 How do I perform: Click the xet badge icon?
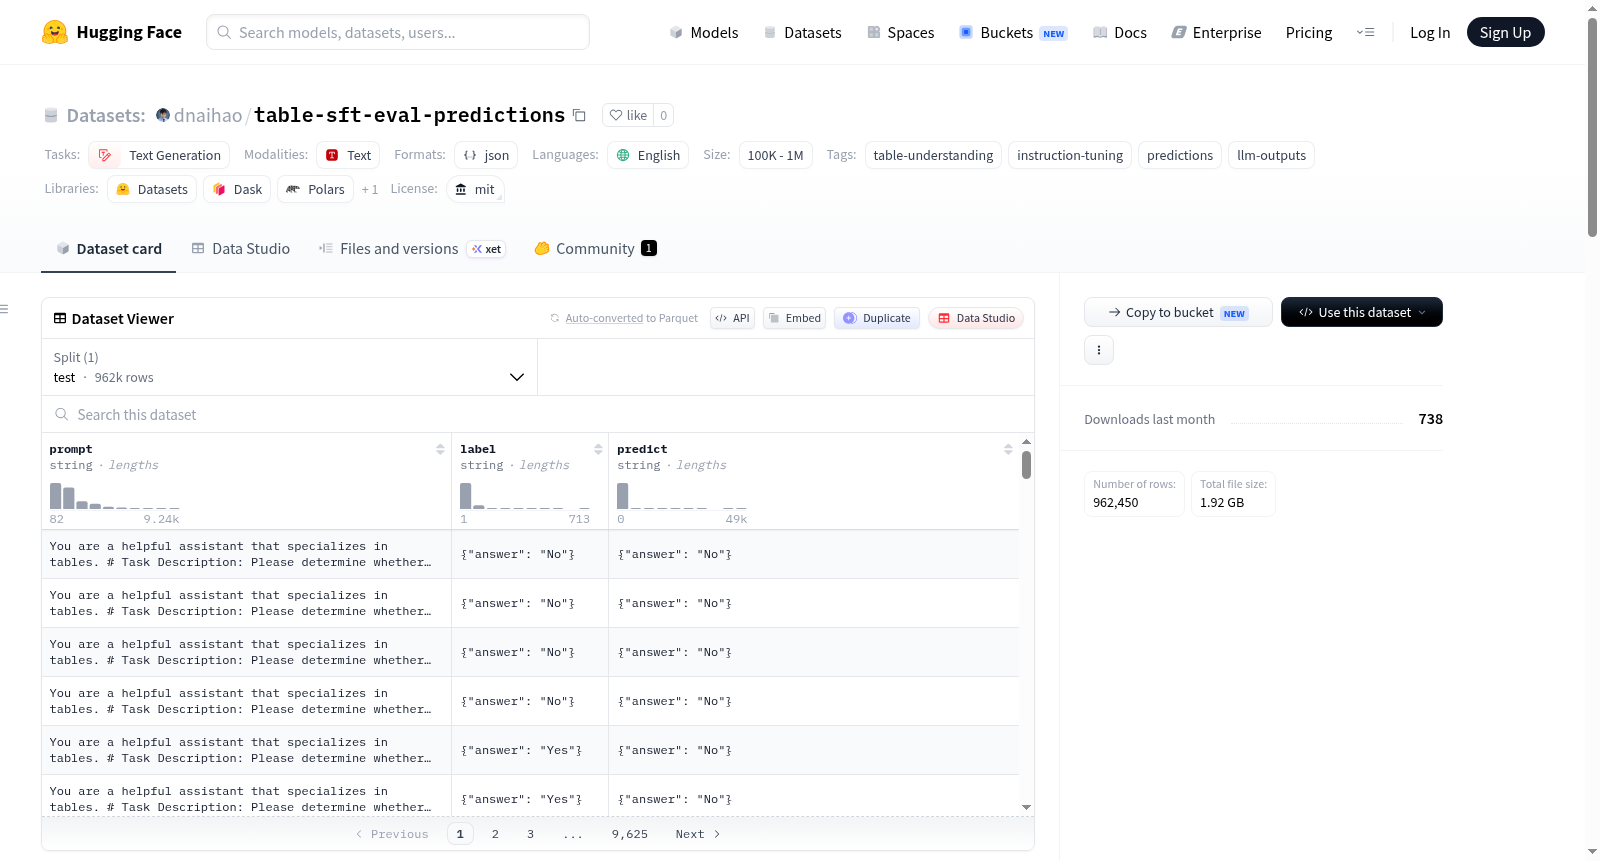[x=486, y=249]
